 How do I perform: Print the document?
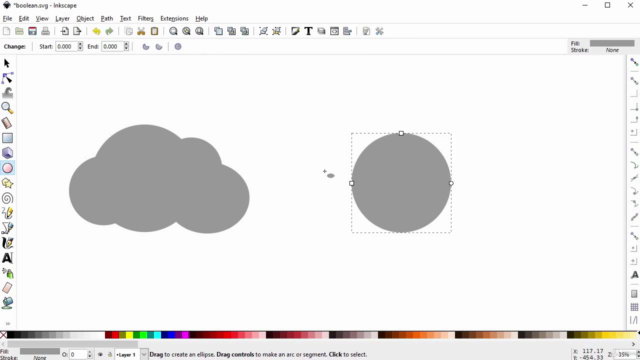(45, 31)
